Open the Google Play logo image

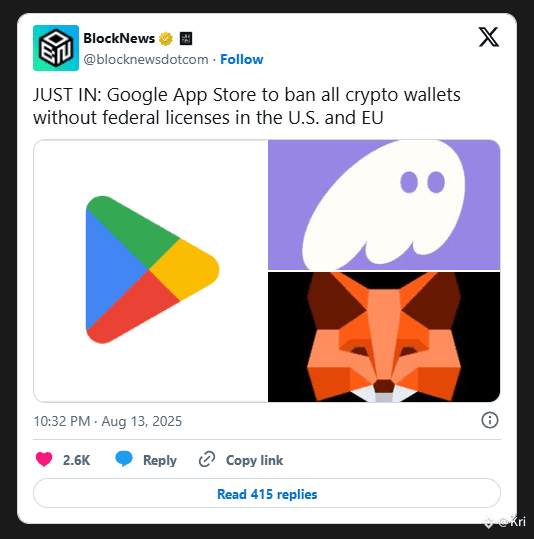pyautogui.click(x=151, y=271)
